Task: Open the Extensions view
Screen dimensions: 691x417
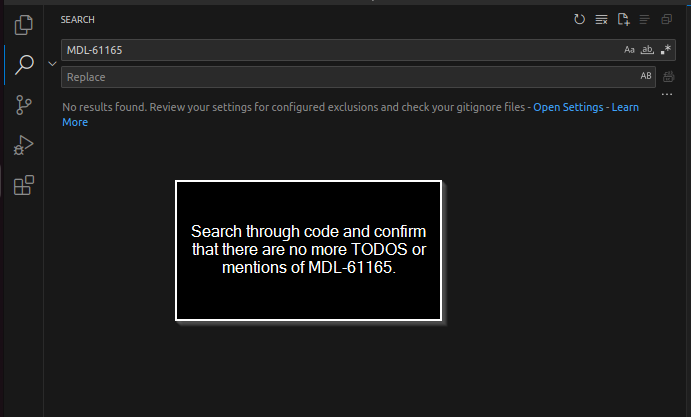Action: 24,185
